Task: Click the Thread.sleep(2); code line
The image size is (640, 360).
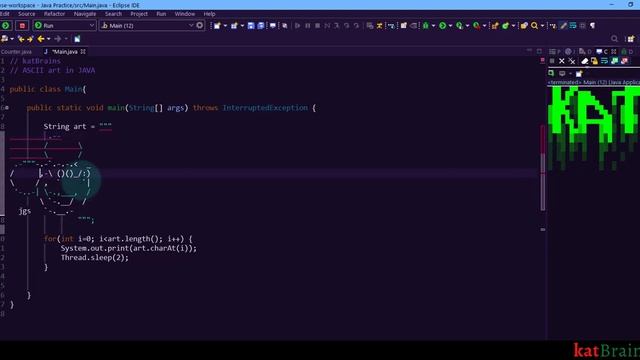Action: point(95,258)
